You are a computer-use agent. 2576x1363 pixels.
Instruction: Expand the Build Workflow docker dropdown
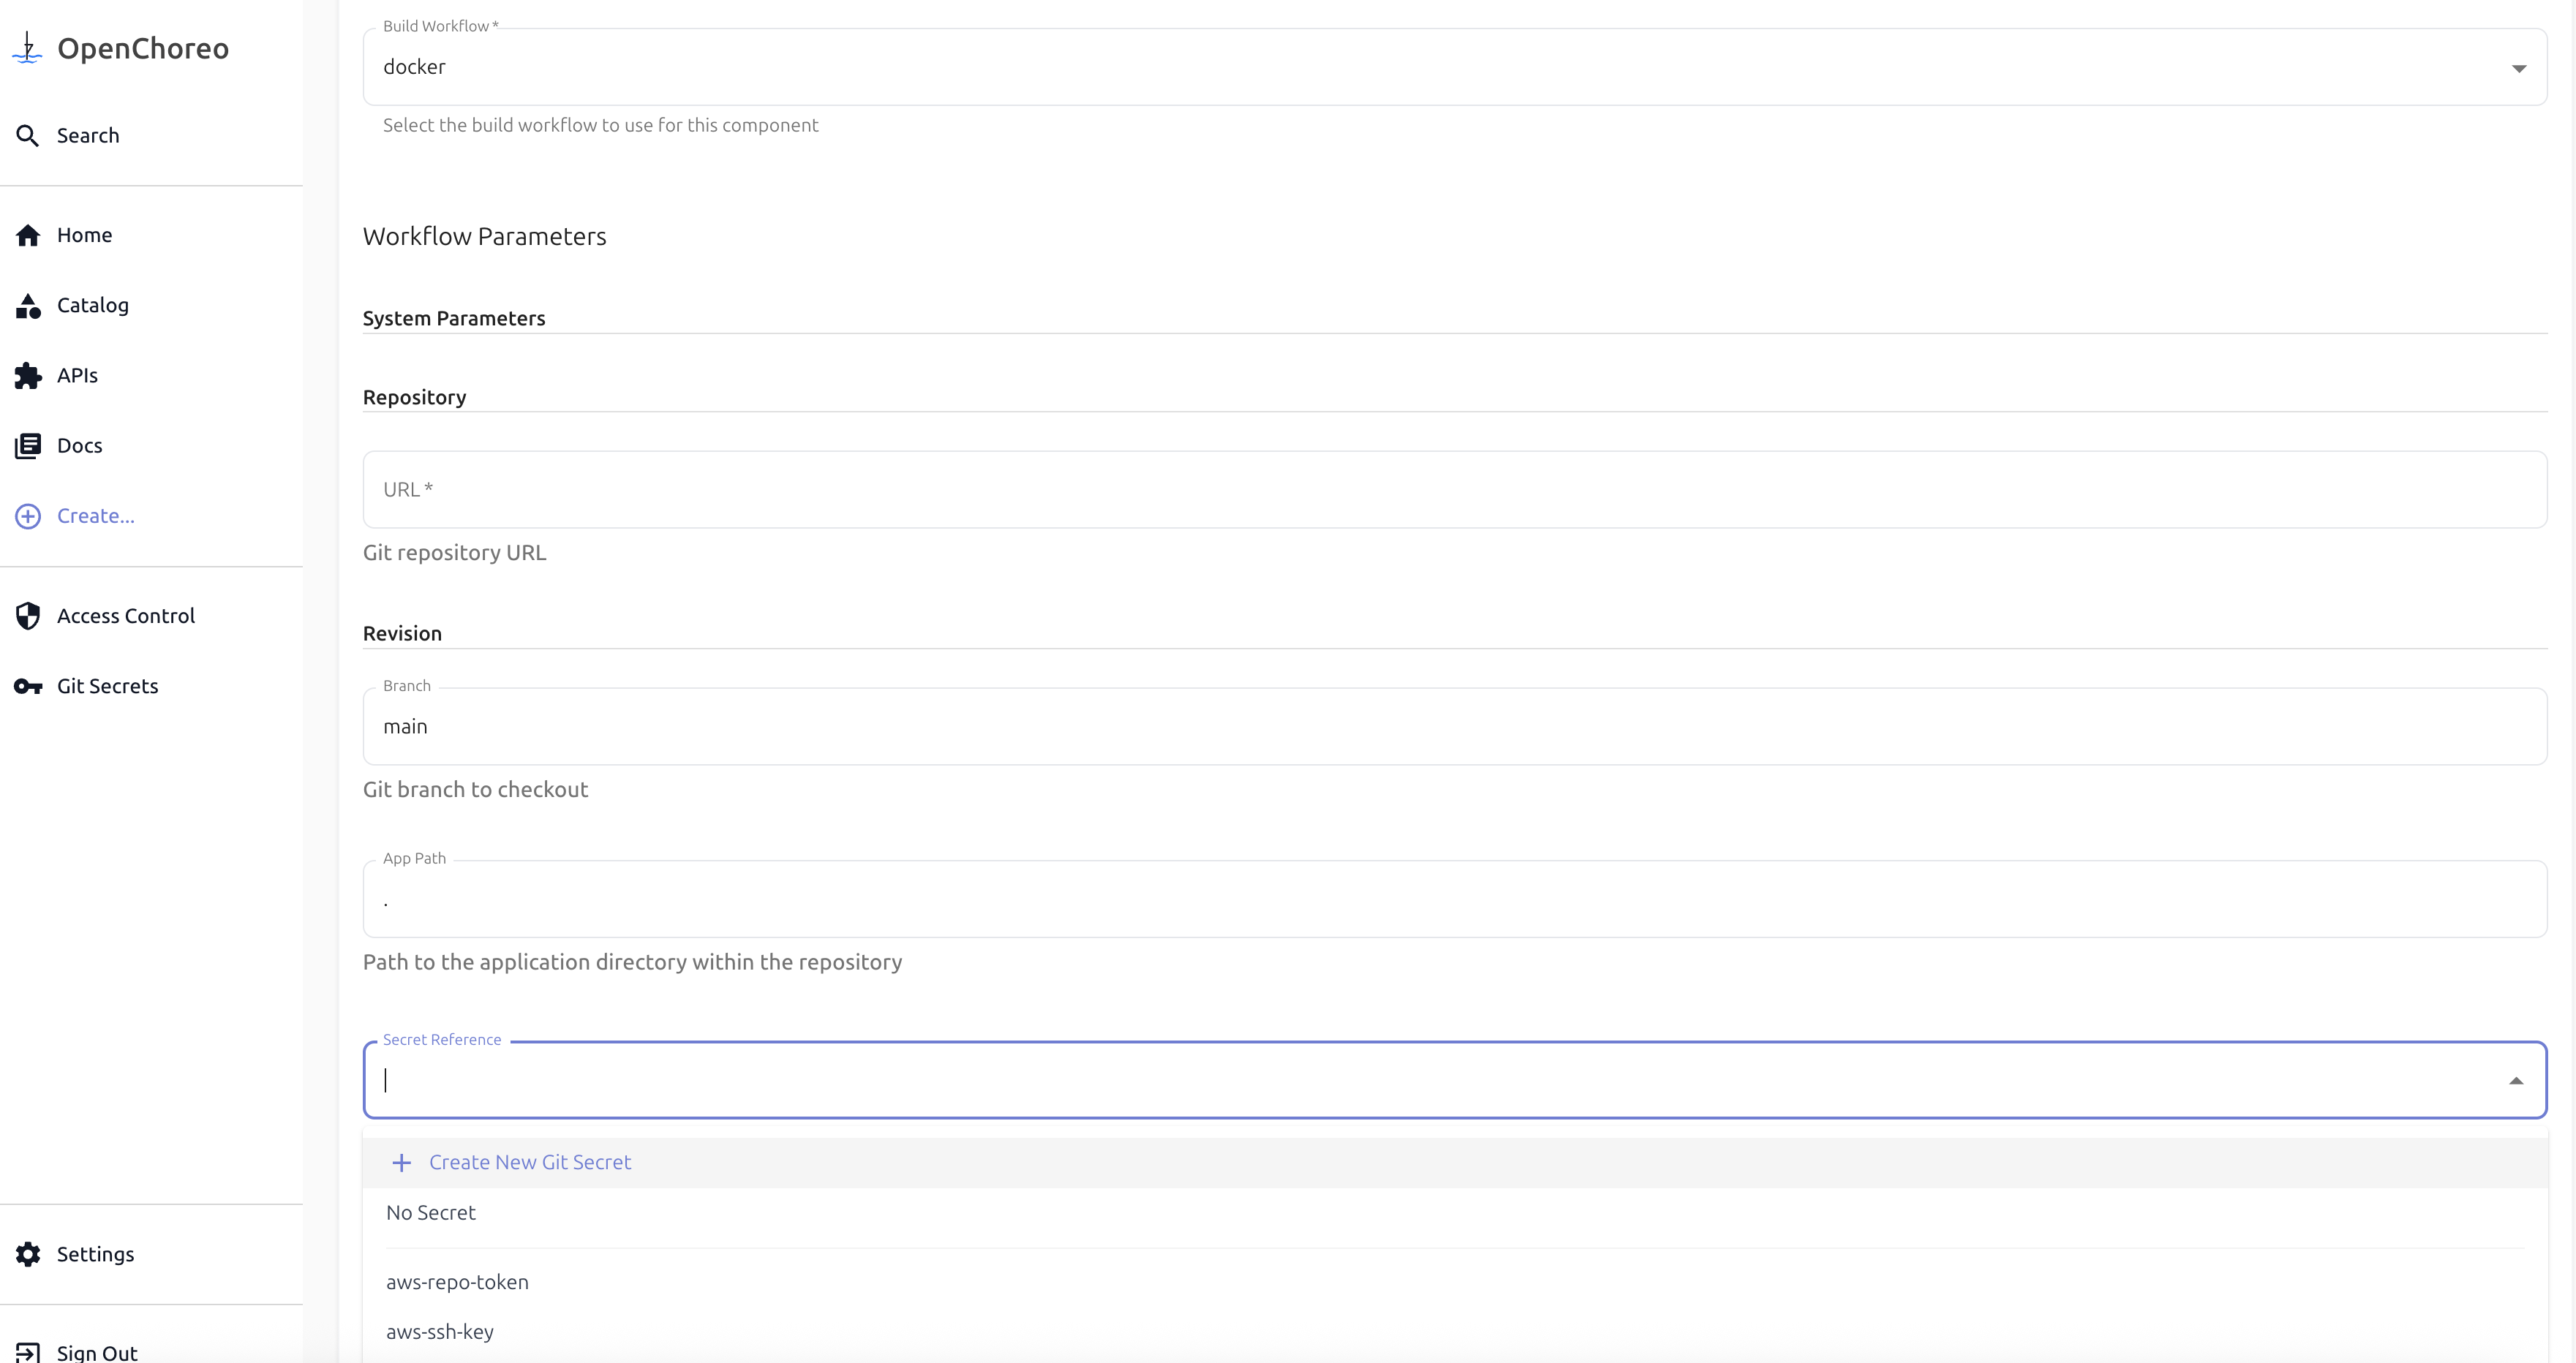(x=2518, y=68)
